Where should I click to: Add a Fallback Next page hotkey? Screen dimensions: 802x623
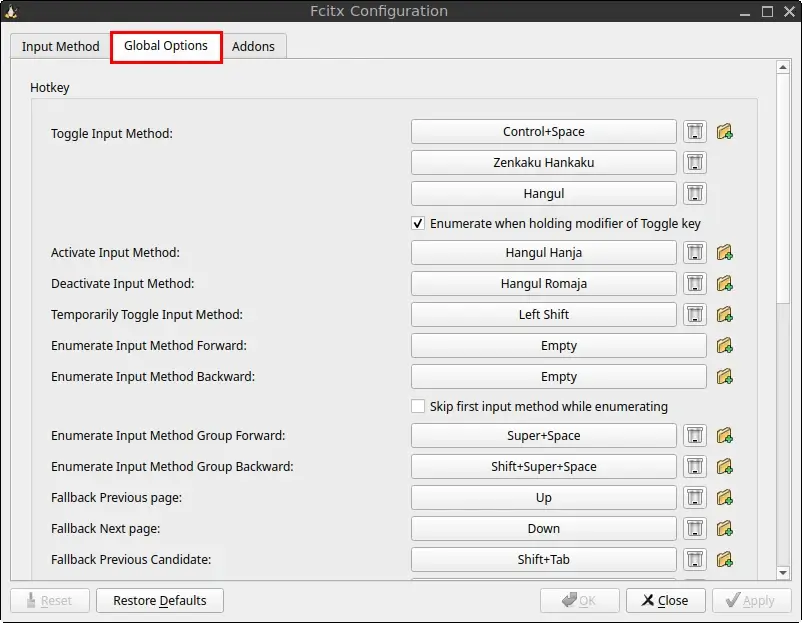coord(724,529)
